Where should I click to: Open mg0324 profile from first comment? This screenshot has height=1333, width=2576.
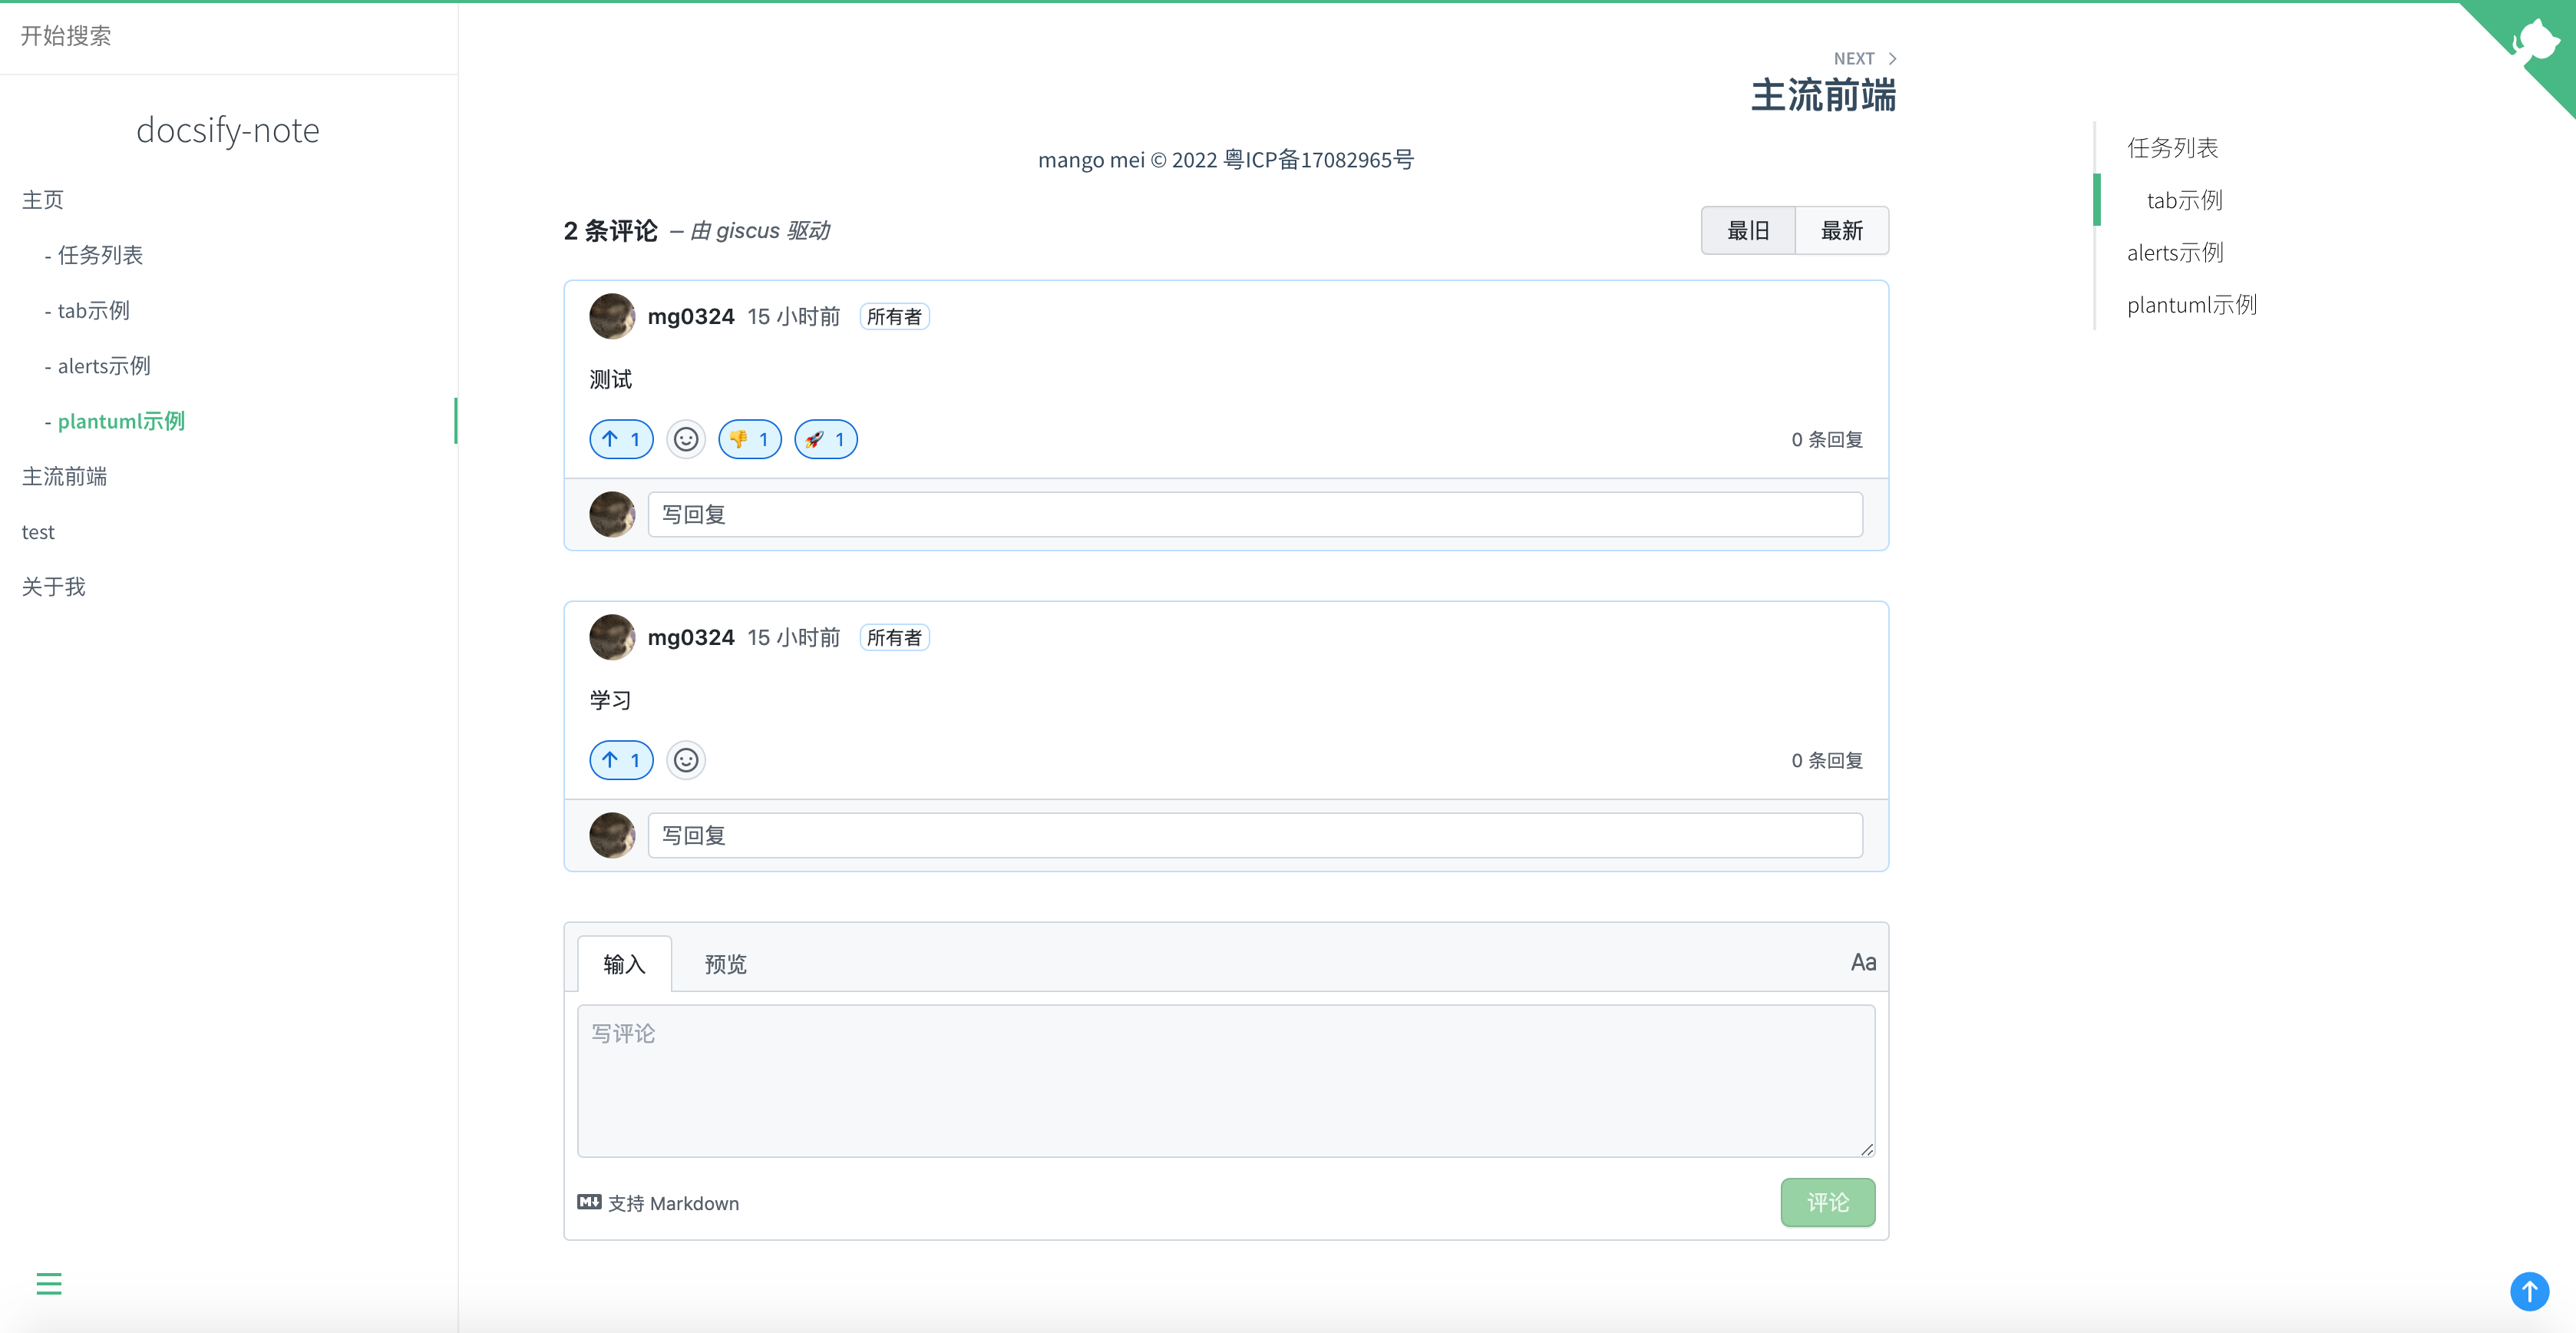tap(690, 317)
